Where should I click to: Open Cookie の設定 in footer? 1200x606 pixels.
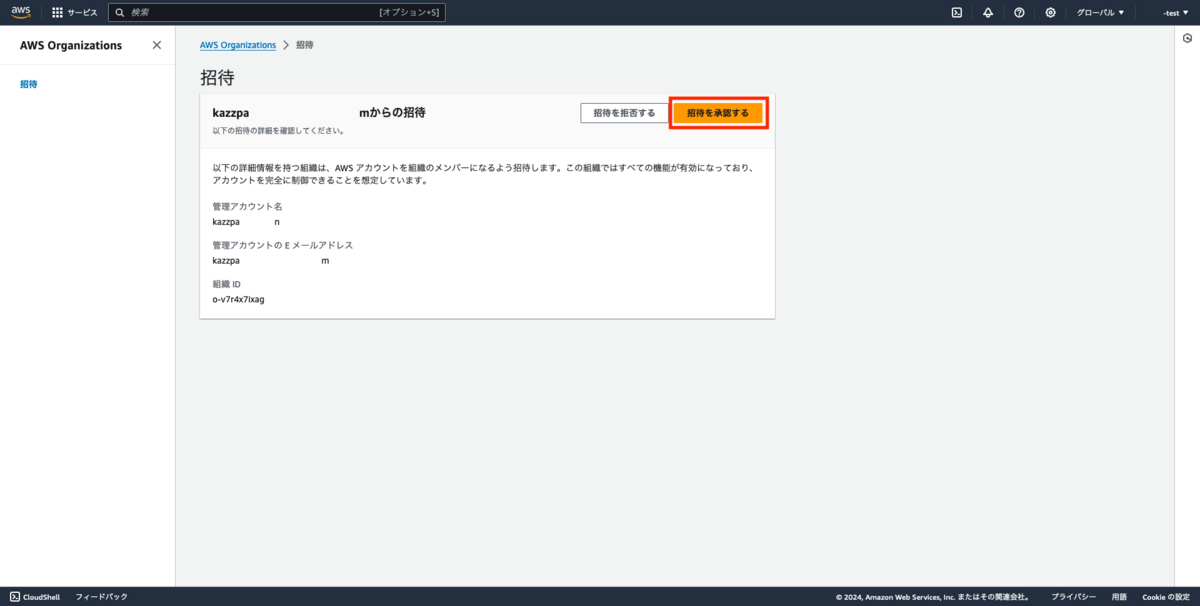tap(1166, 597)
